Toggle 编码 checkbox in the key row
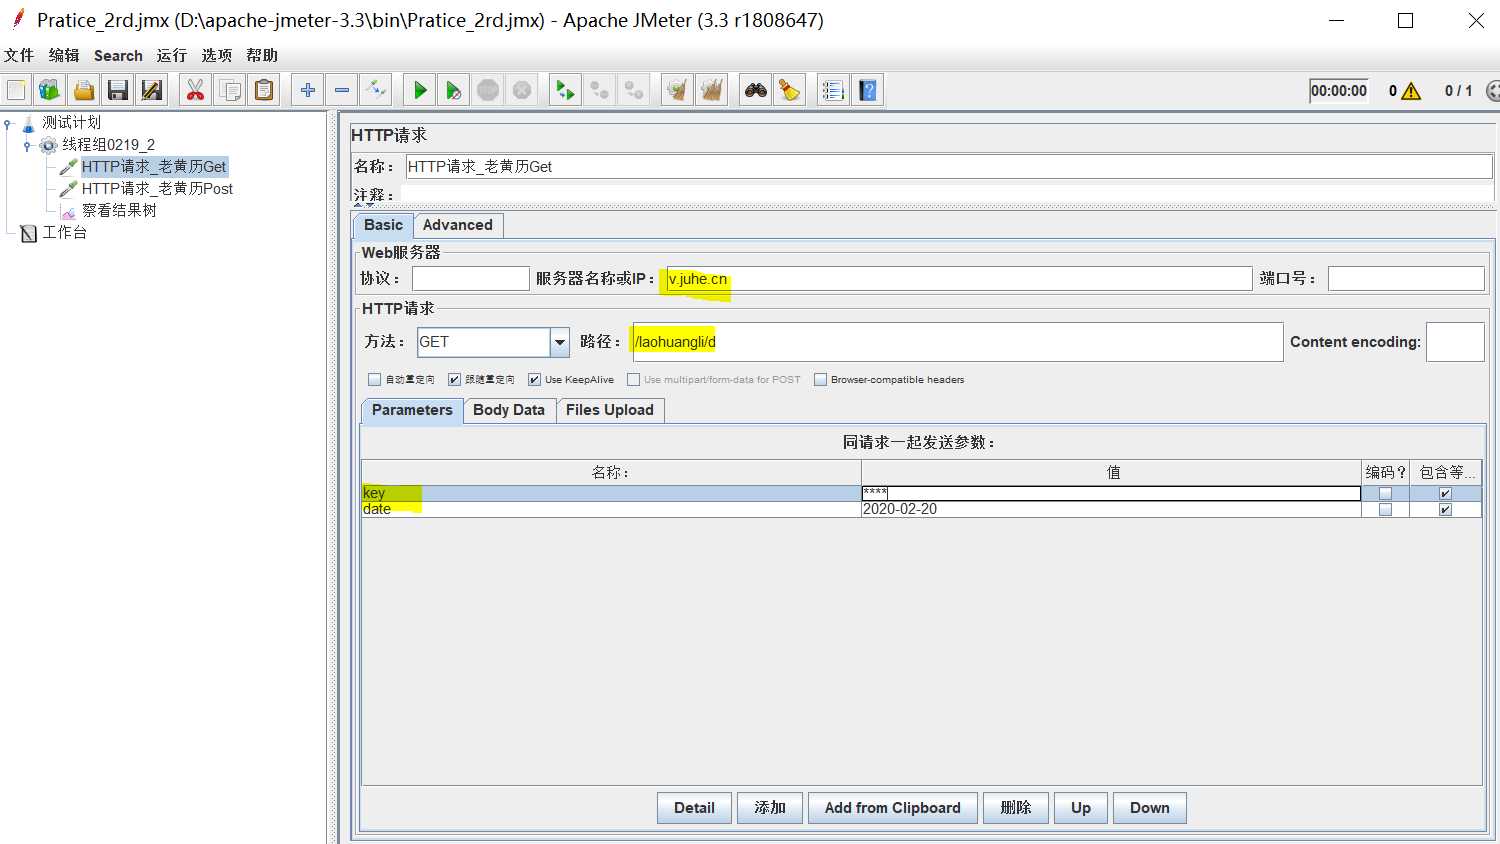Screen dimensions: 1500x844 coord(1385,494)
